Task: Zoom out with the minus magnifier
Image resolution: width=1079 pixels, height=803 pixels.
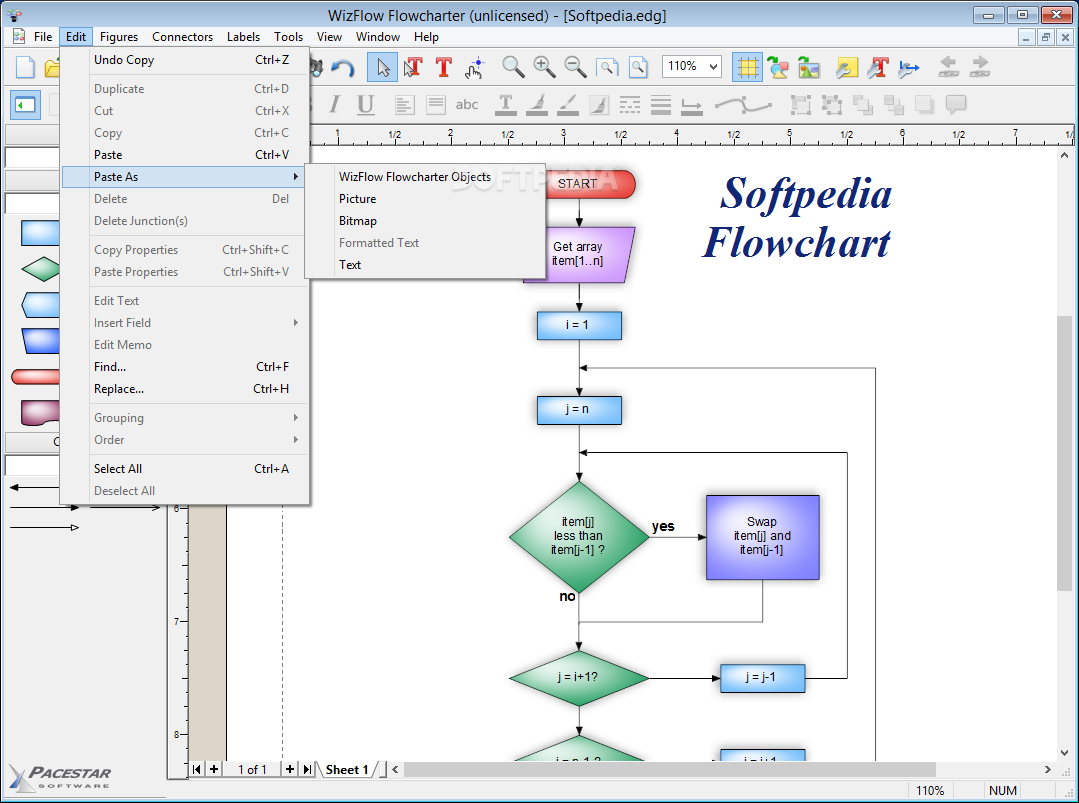Action: [575, 67]
